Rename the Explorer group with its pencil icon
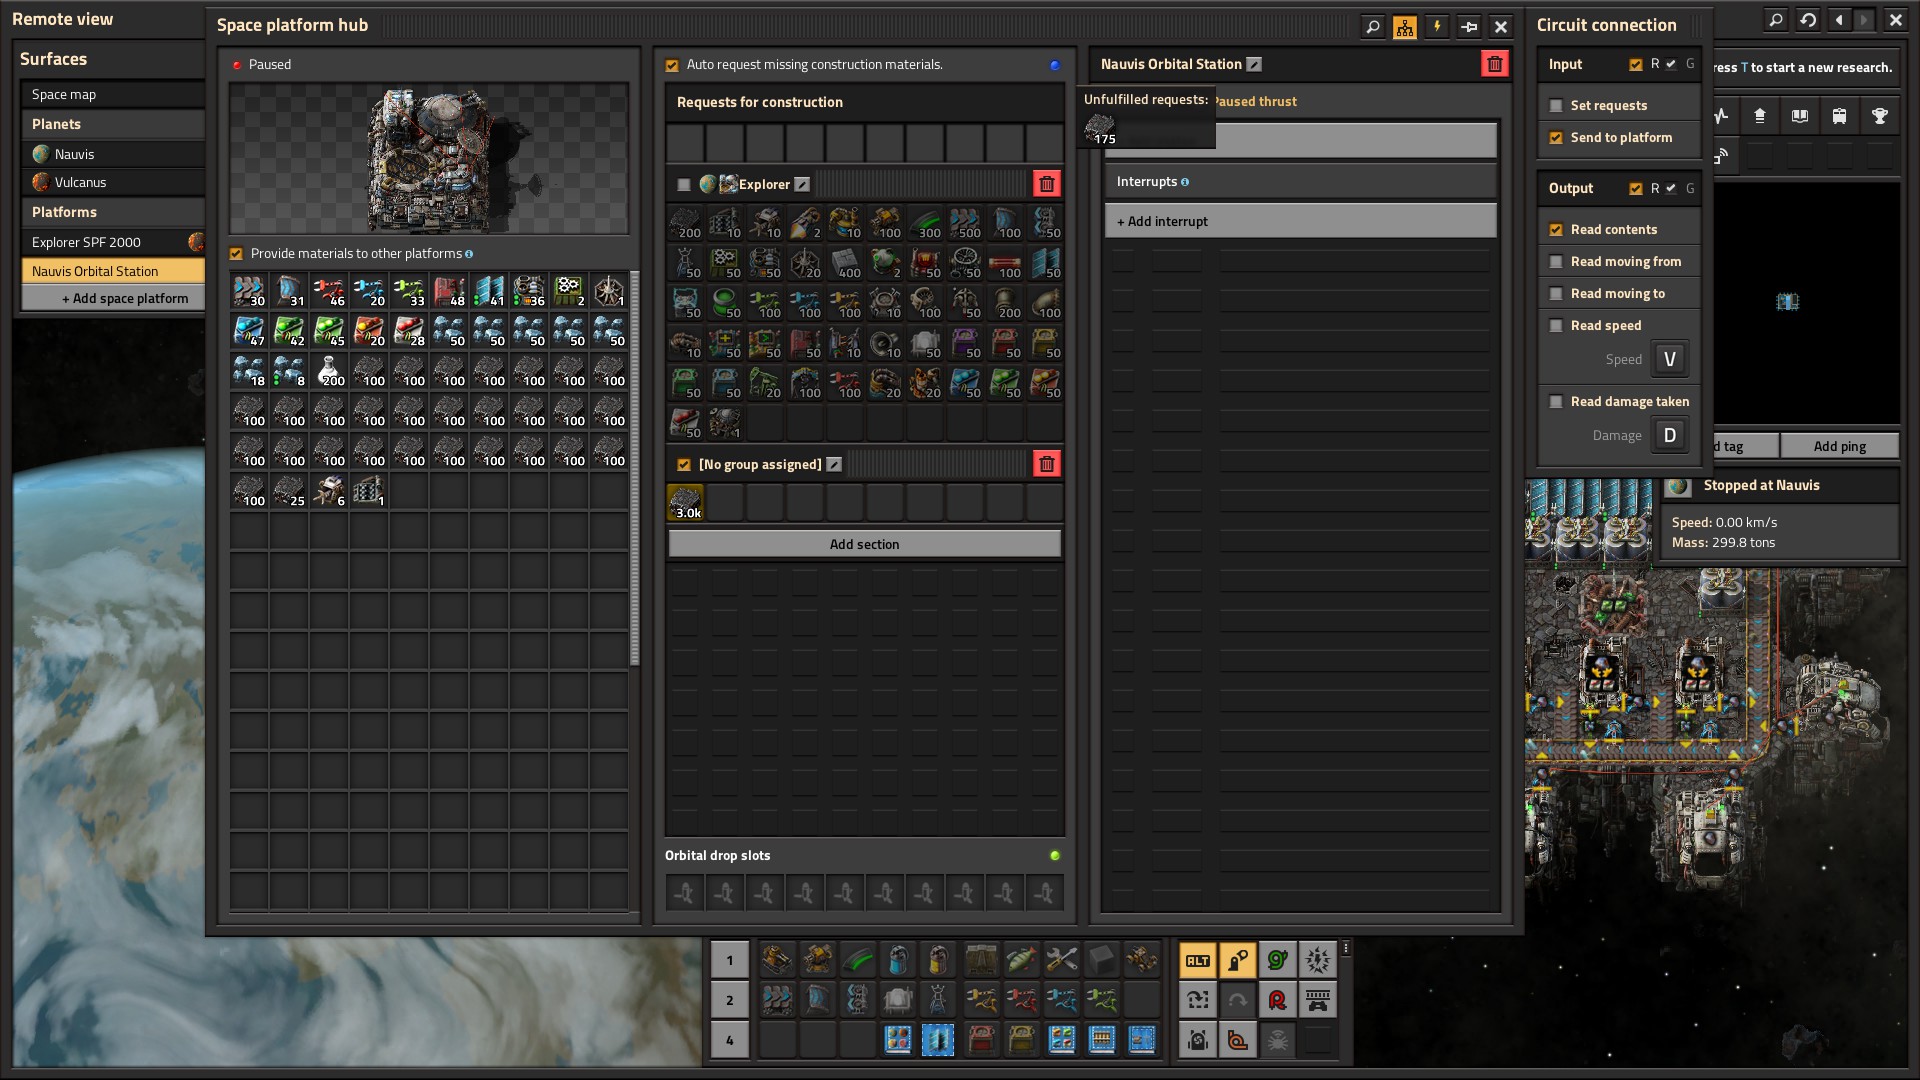1920x1080 pixels. point(802,184)
